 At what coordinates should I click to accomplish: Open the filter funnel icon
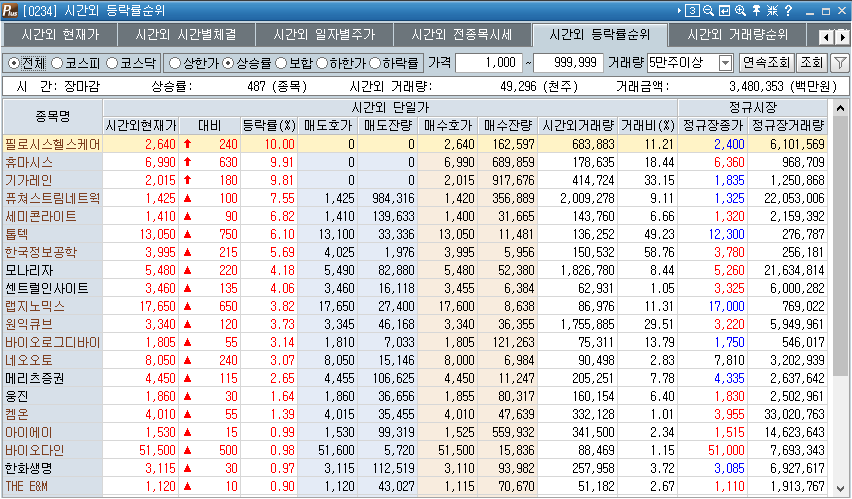point(840,63)
